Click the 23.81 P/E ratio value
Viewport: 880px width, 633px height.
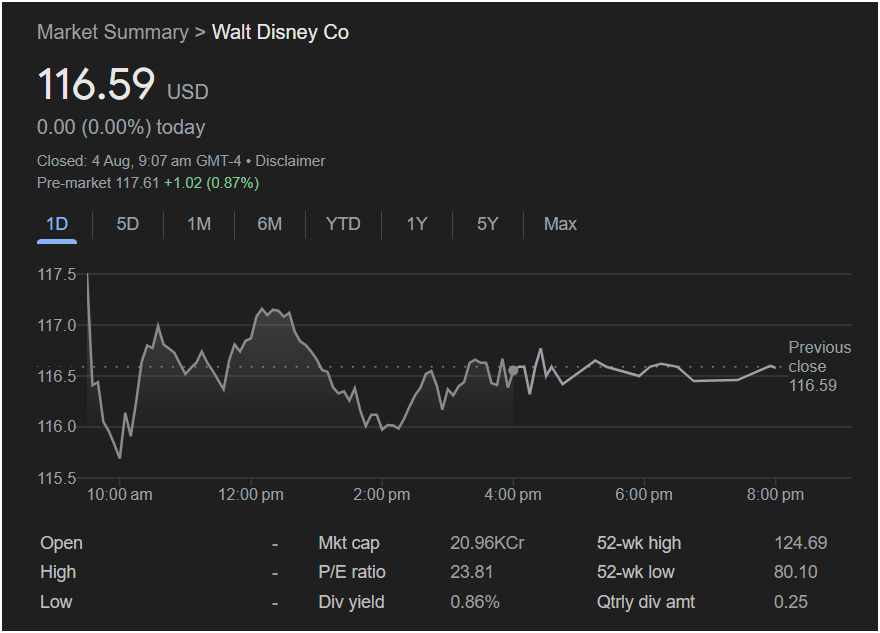coord(471,572)
